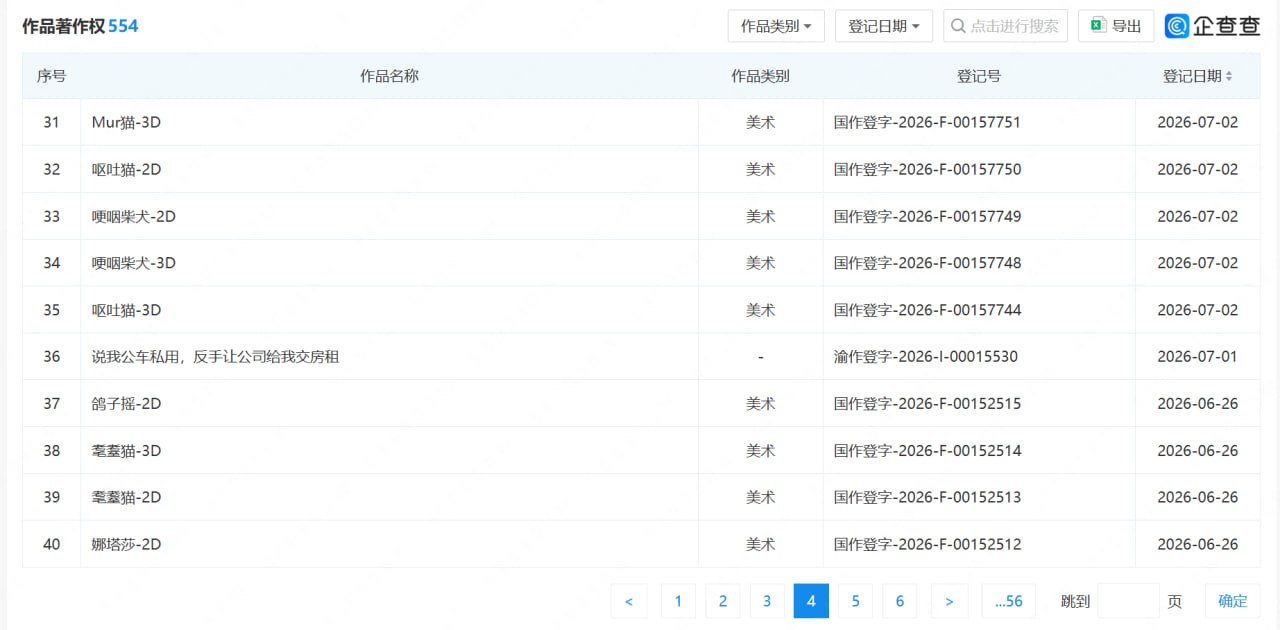Click registration number 国作登字-2026-F-00157749
The height and width of the screenshot is (630, 1280).
tap(928, 216)
